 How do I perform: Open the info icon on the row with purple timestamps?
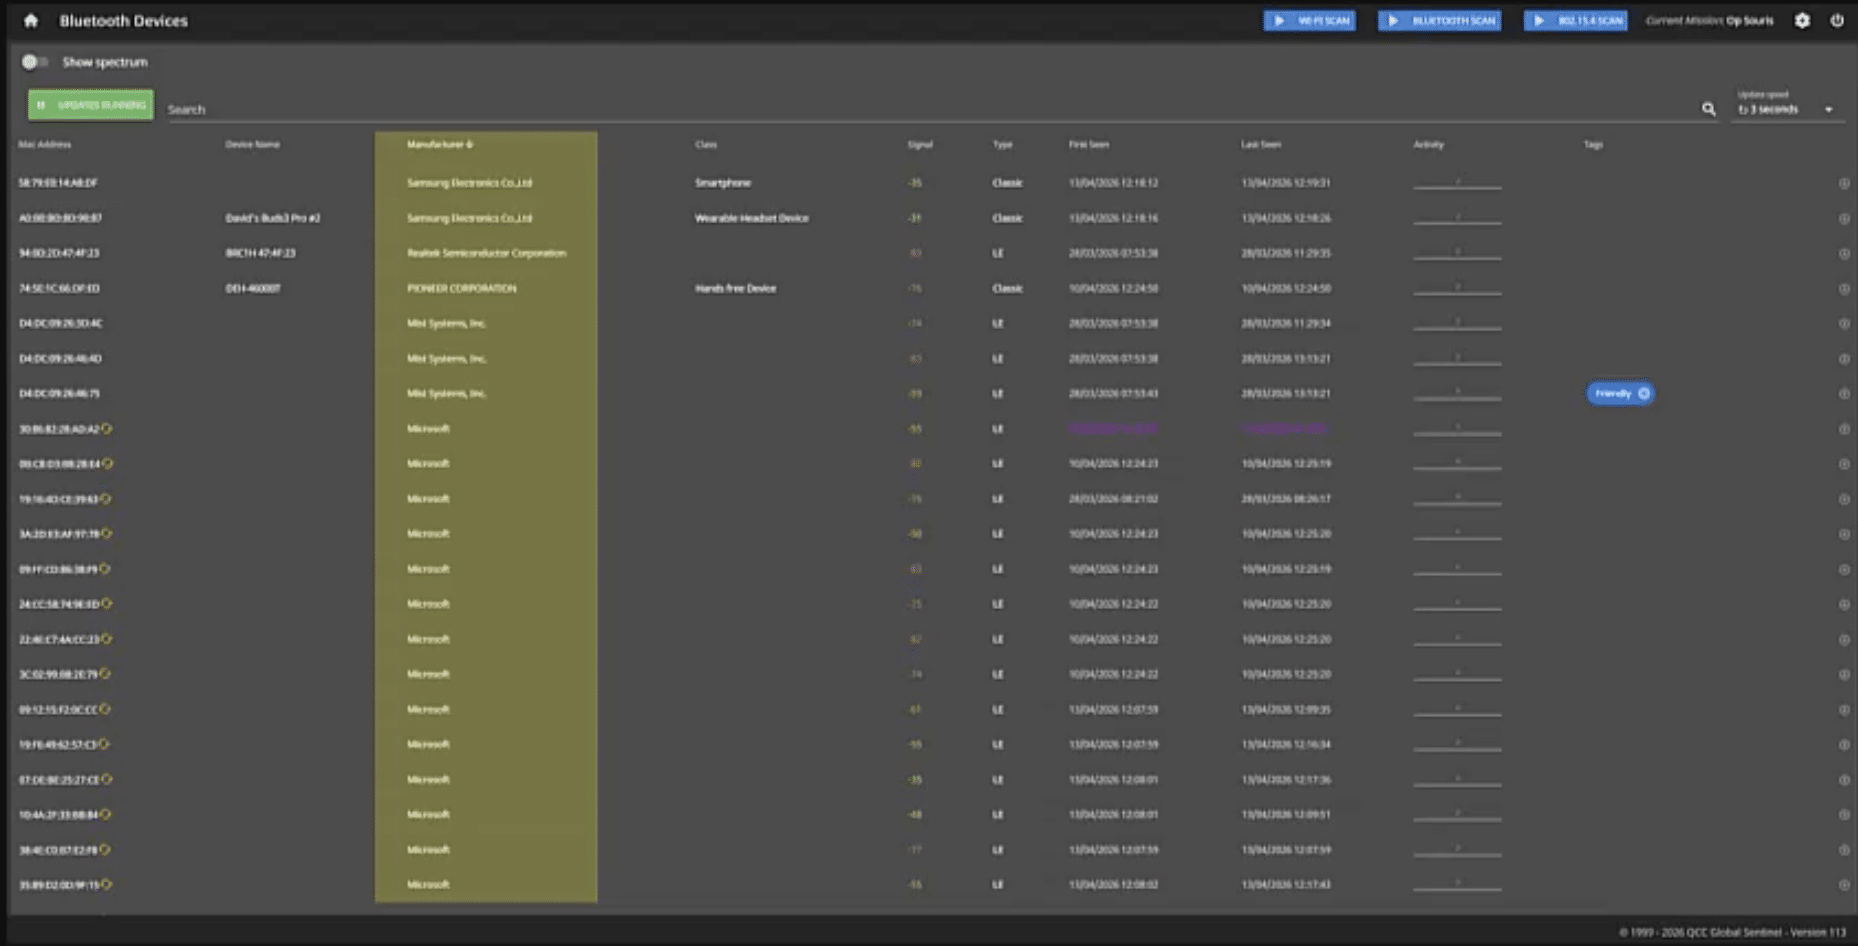[1844, 429]
